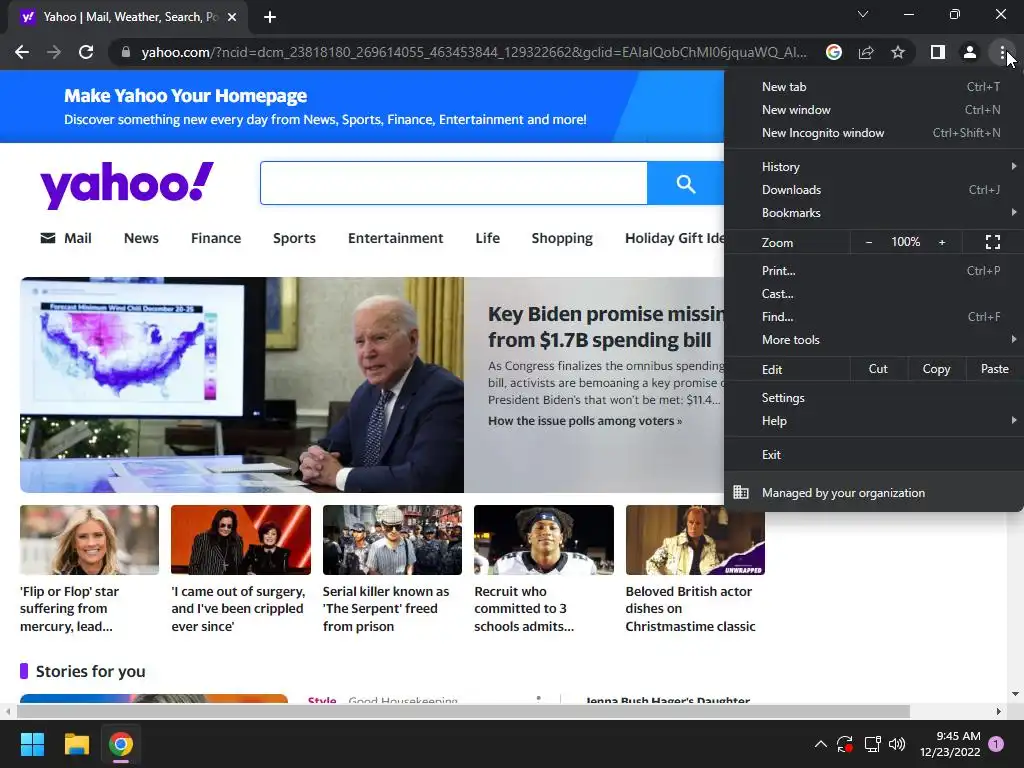Open File Explorer from taskbar
Viewport: 1024px width, 768px height.
tap(76, 744)
